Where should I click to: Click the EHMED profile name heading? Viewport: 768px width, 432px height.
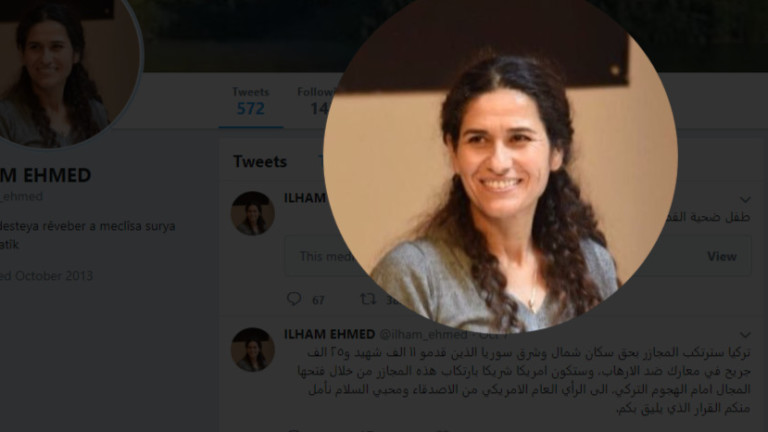(x=46, y=175)
